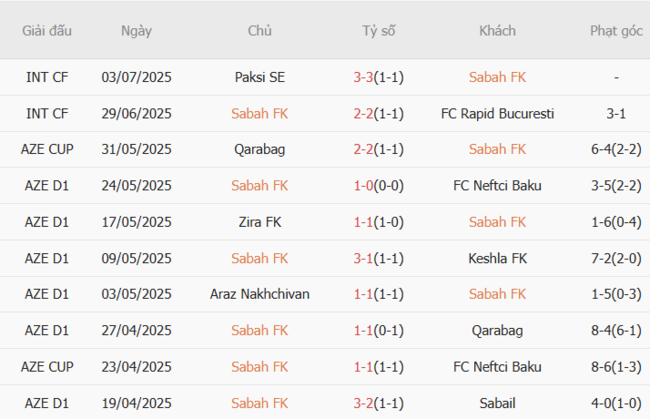Click the 3-1 score against Keshla FK
Image resolution: width=650 pixels, height=419 pixels.
[x=363, y=257]
